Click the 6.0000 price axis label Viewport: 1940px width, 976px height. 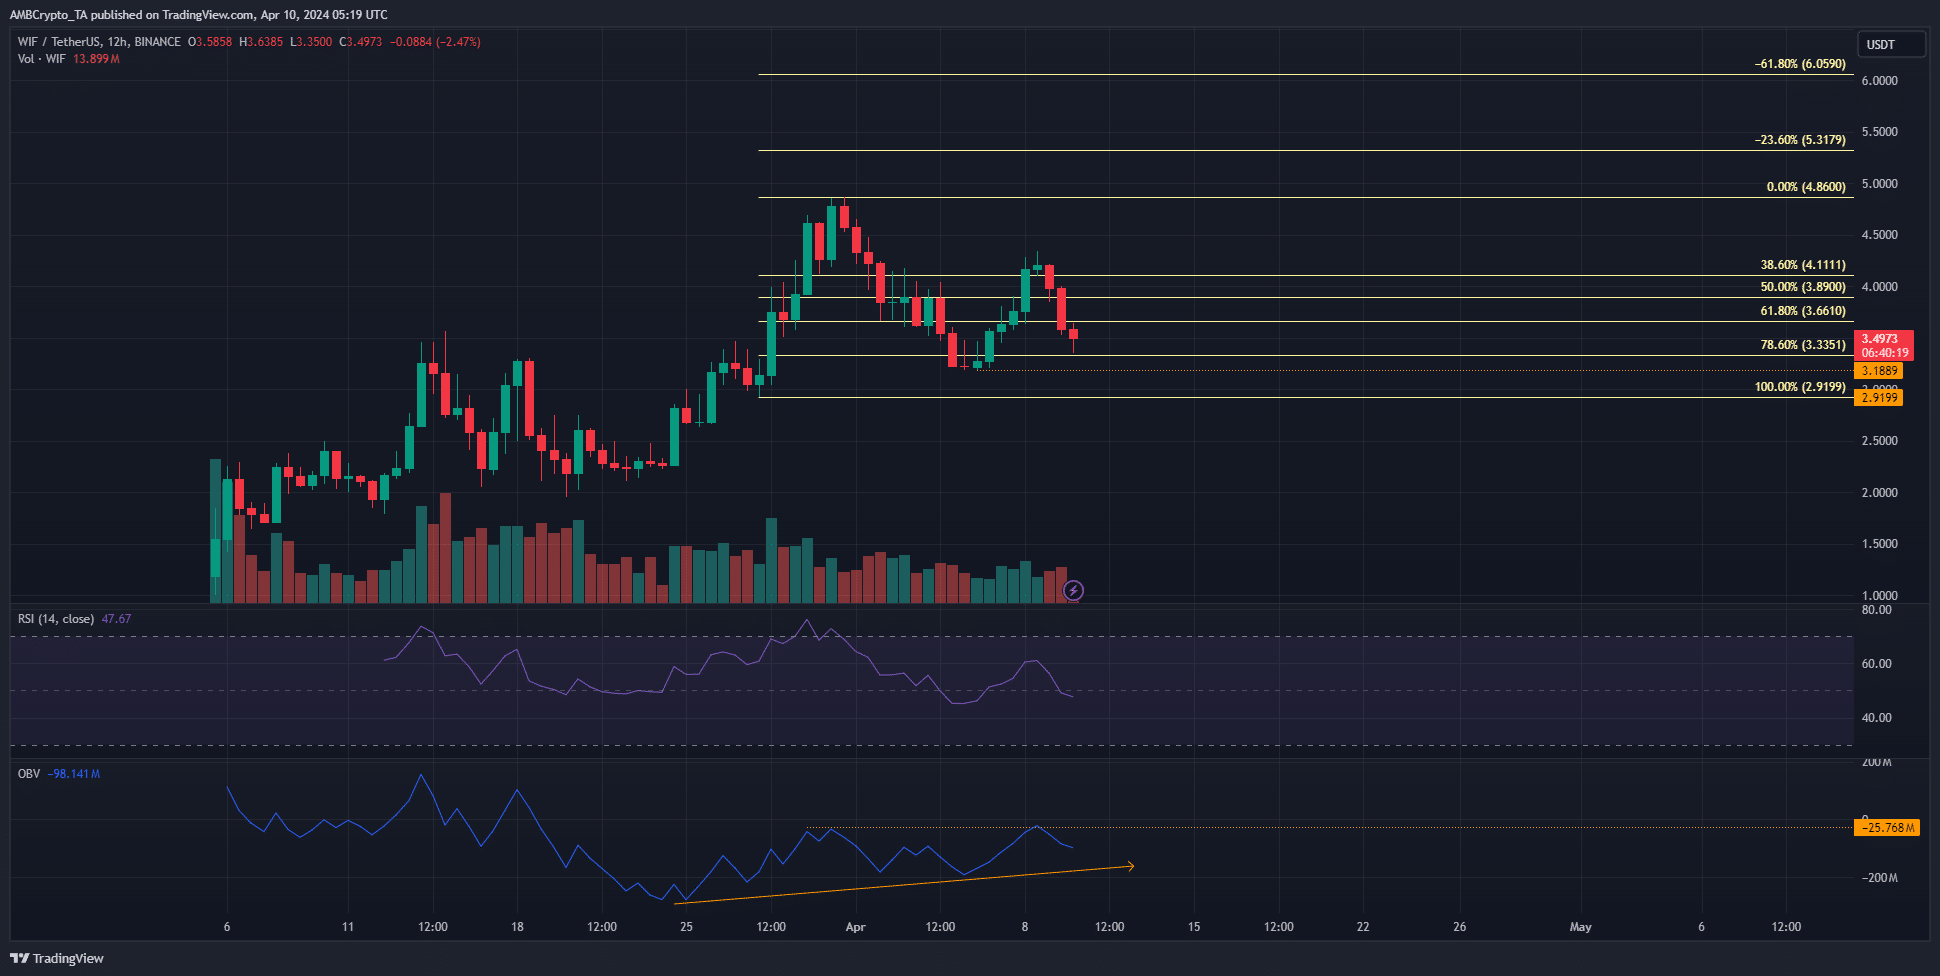pos(1879,81)
